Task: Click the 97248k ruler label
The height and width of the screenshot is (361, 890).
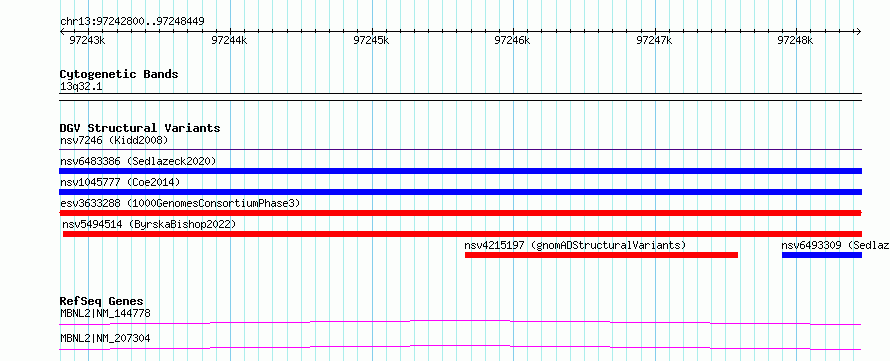Action: pos(795,40)
